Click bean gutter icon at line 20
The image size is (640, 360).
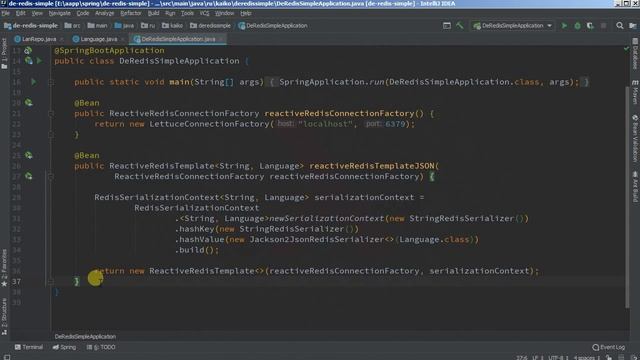(x=29, y=102)
